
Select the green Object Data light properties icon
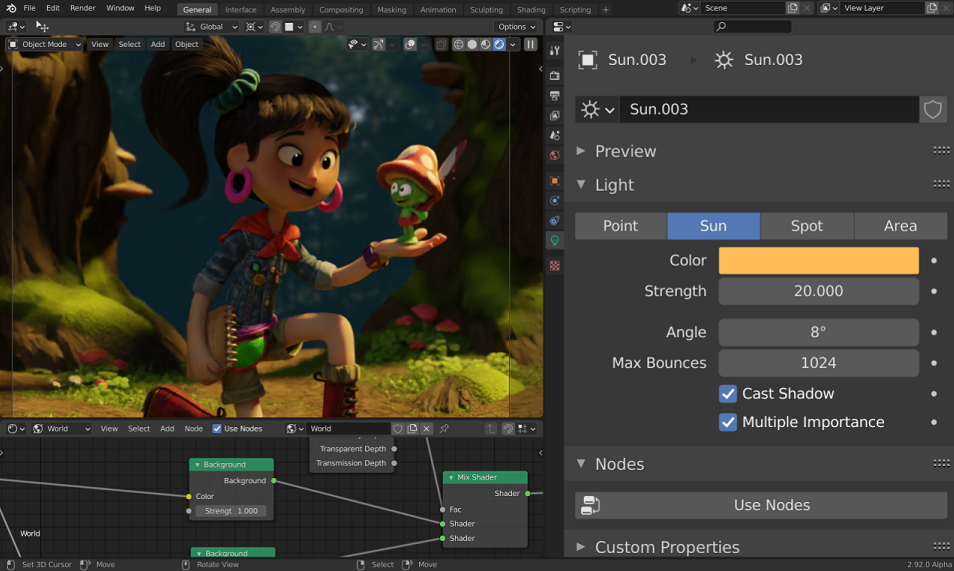pyautogui.click(x=554, y=240)
